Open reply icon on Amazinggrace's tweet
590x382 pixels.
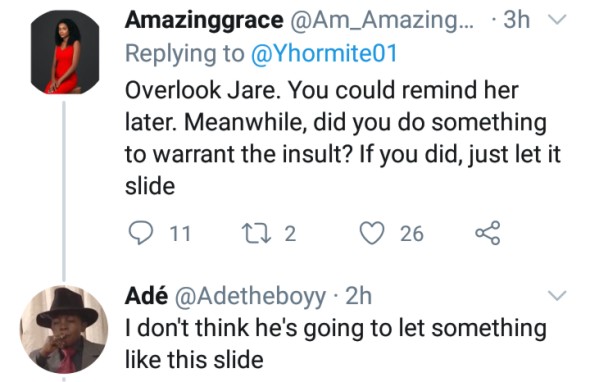point(141,233)
